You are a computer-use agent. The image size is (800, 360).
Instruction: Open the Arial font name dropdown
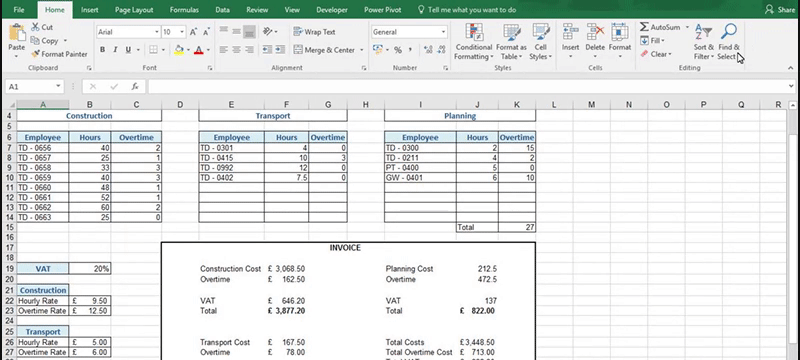[157, 32]
